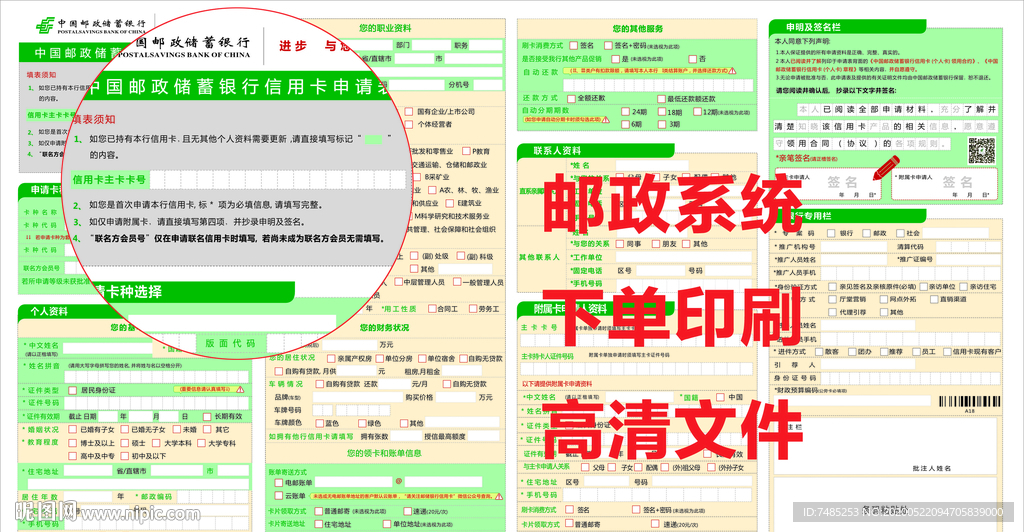1024x532 pixels.
Task: Tick the 初中及以下 checkbox
Action: click(x=123, y=456)
